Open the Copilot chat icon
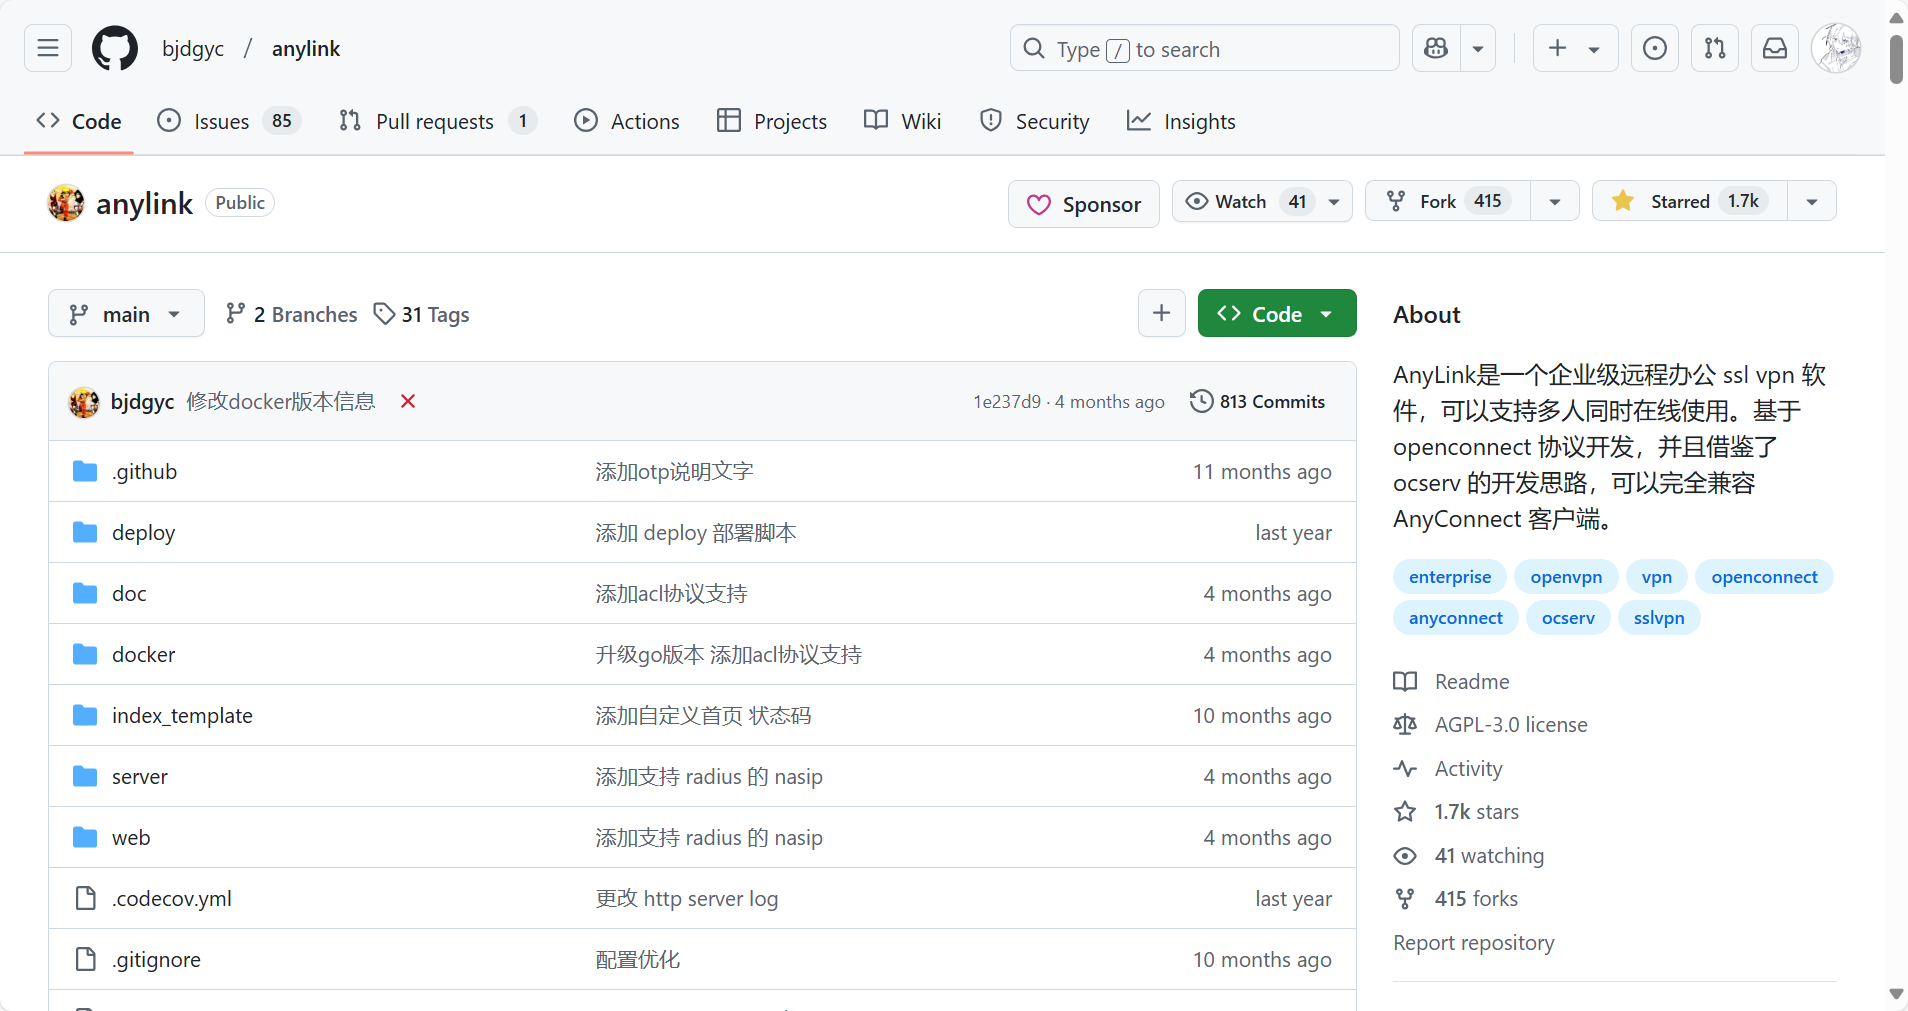1908x1011 pixels. 1436,48
